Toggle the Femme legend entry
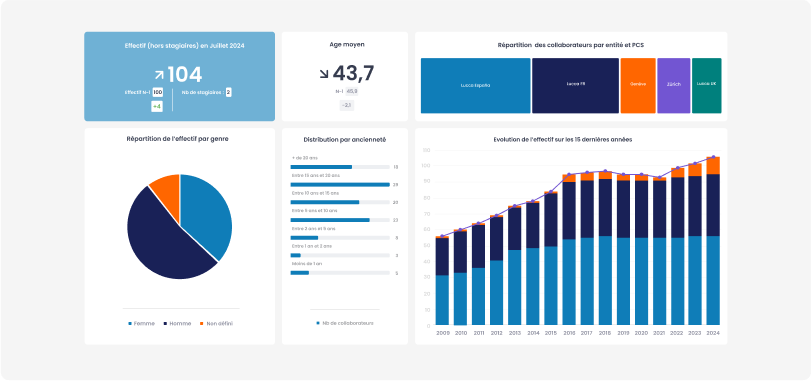 tap(141, 324)
